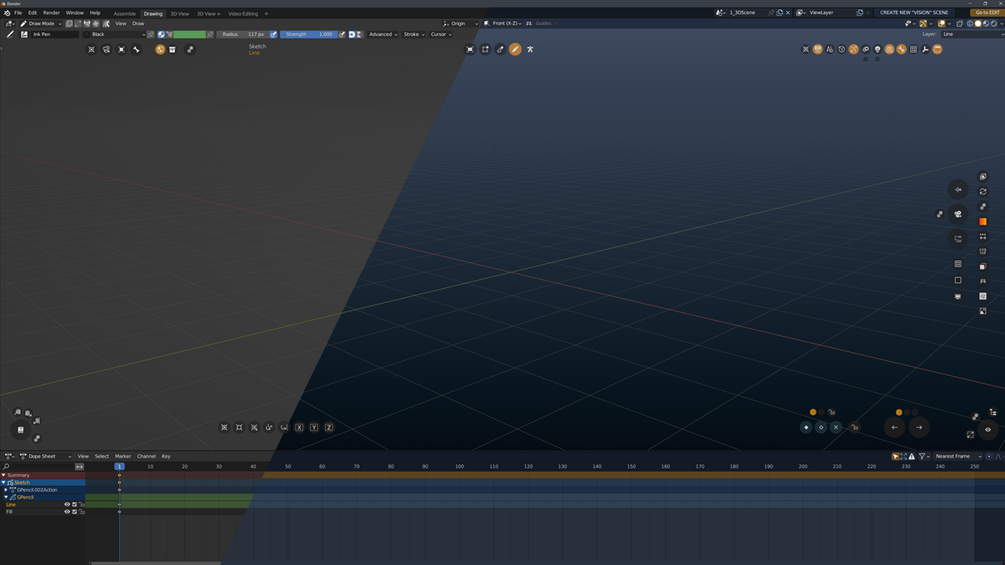This screenshot has width=1005, height=565.
Task: Open the Render menu
Action: [51, 13]
